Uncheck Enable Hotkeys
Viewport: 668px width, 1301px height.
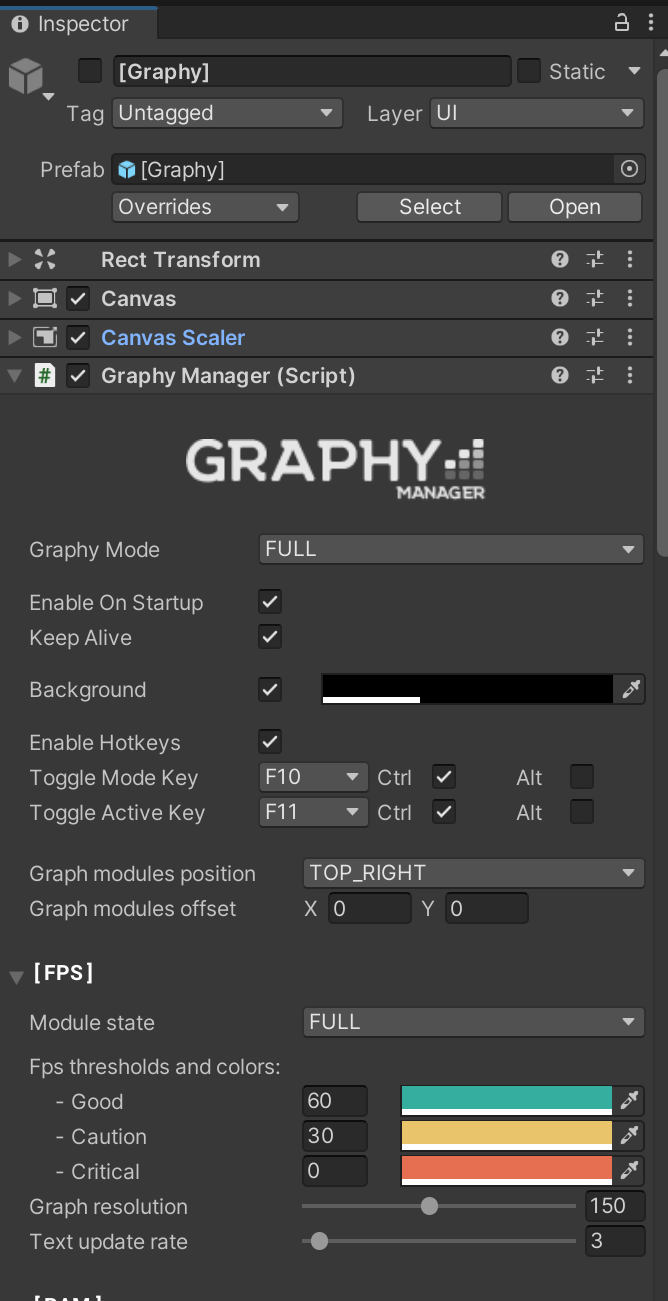(x=270, y=742)
